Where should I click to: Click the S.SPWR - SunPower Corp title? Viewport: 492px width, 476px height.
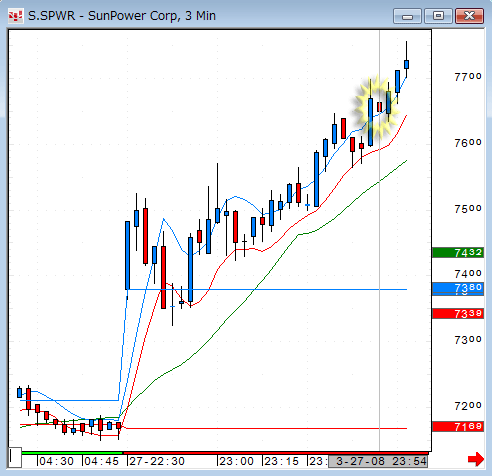click(x=122, y=16)
